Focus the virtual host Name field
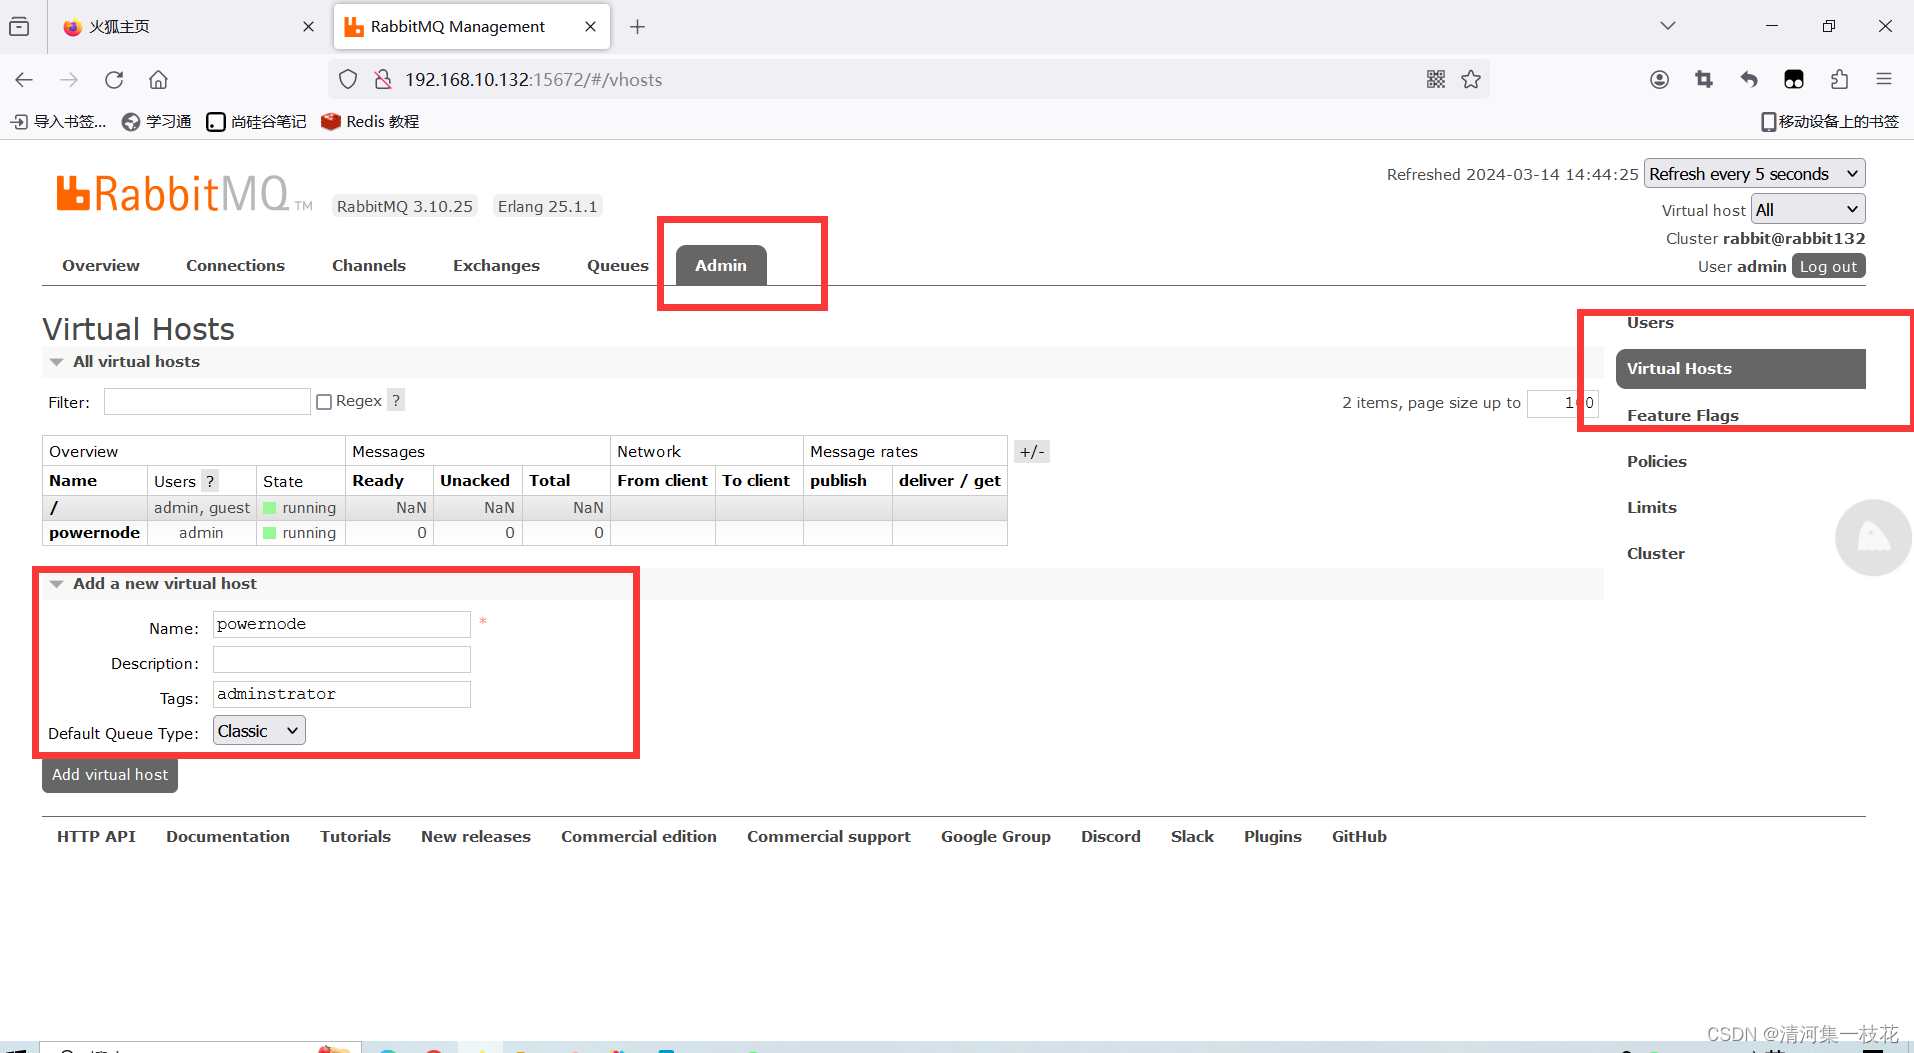The height and width of the screenshot is (1053, 1914). (342, 625)
